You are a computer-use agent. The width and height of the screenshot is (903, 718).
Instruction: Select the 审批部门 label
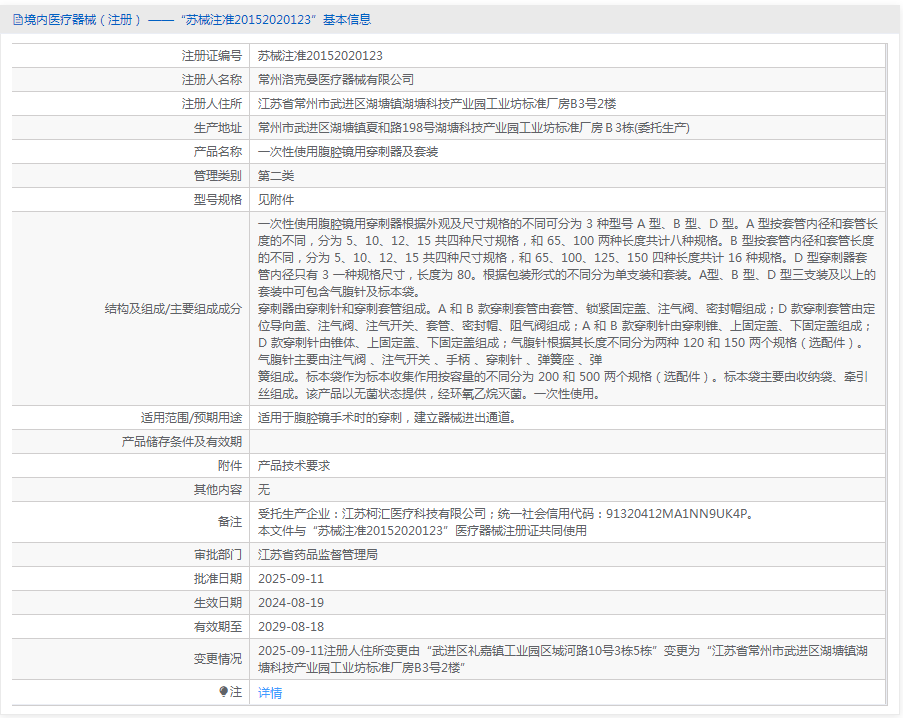click(218, 554)
